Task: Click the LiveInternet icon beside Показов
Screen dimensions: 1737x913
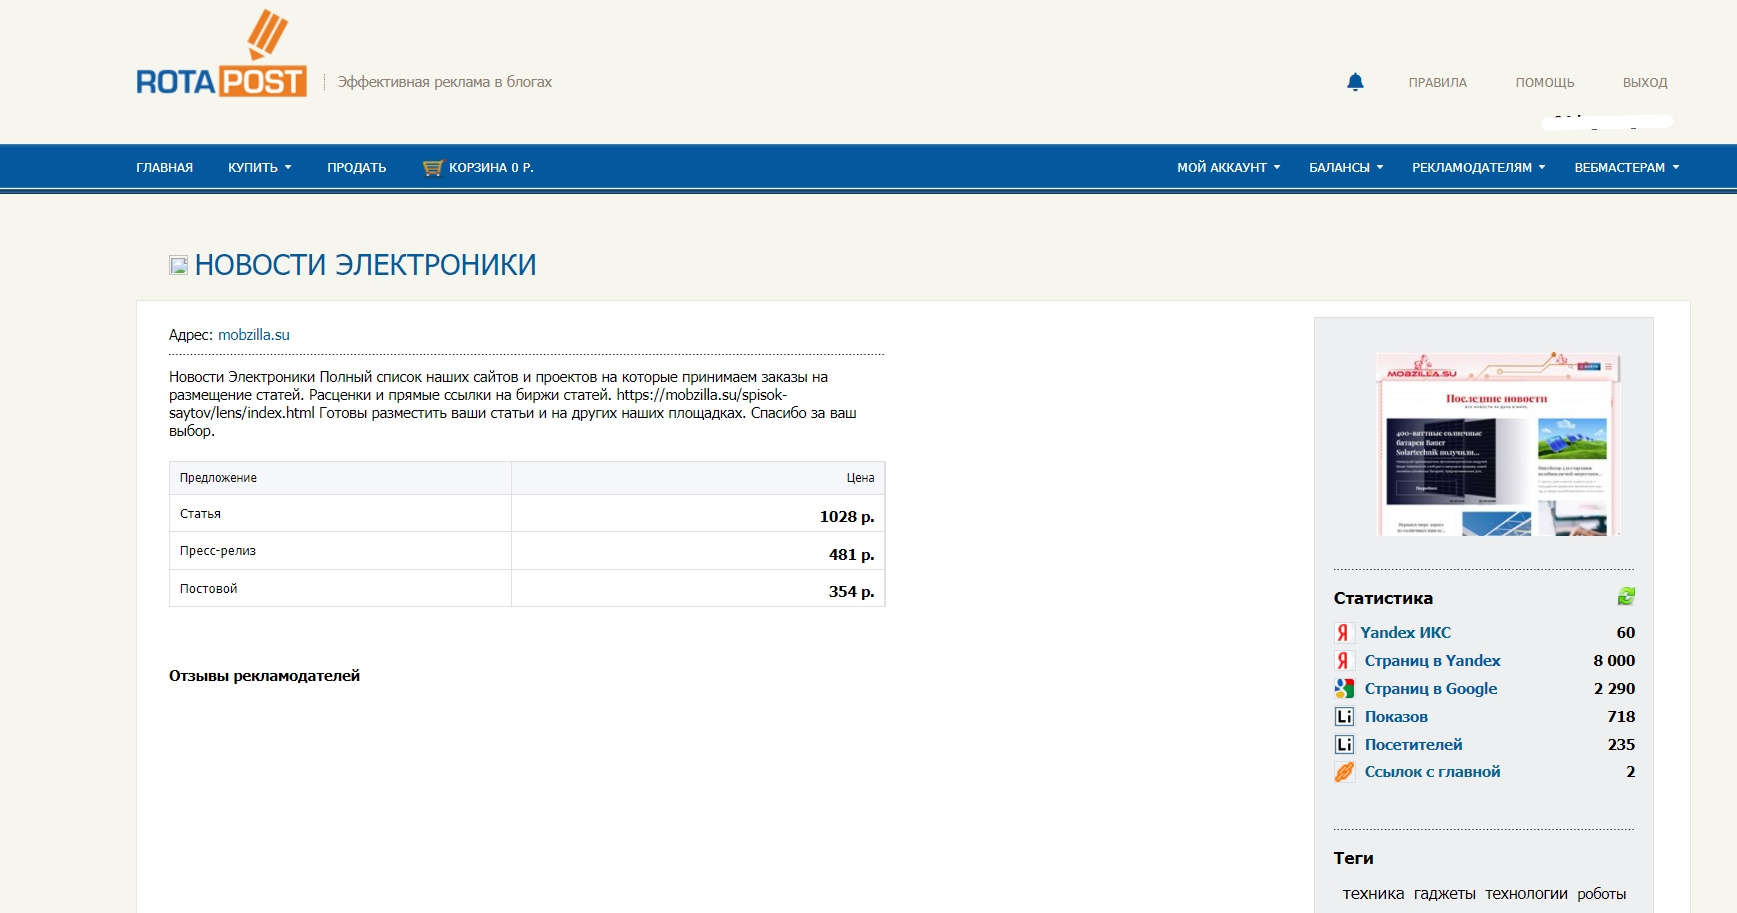Action: [1344, 717]
